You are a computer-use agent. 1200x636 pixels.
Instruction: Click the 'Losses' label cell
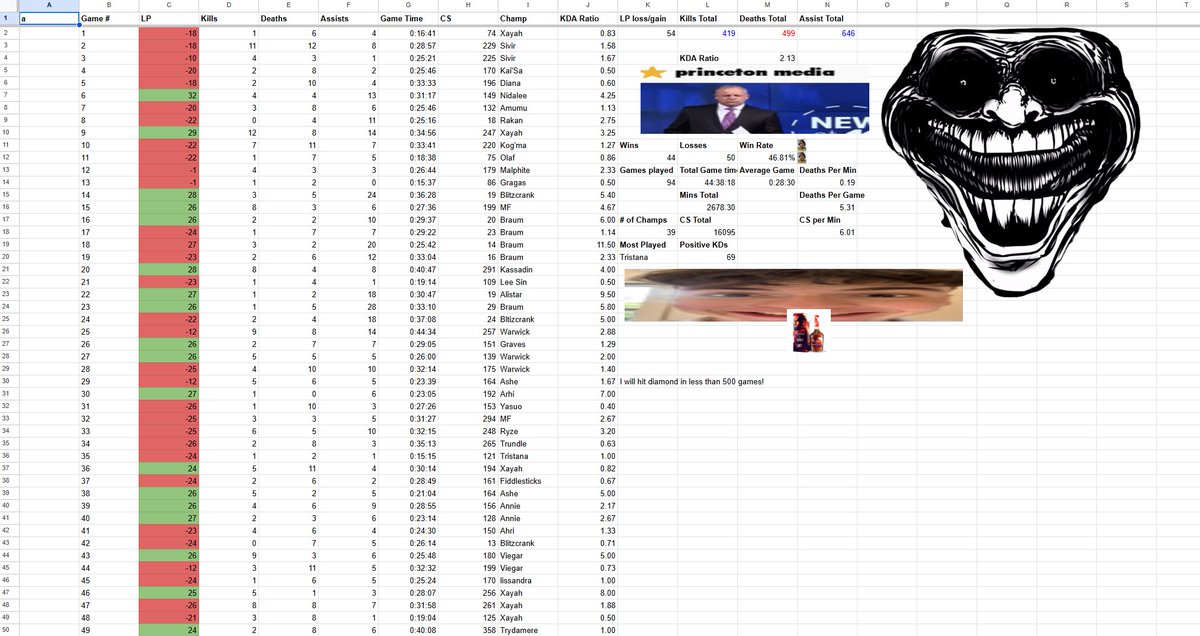click(707, 145)
